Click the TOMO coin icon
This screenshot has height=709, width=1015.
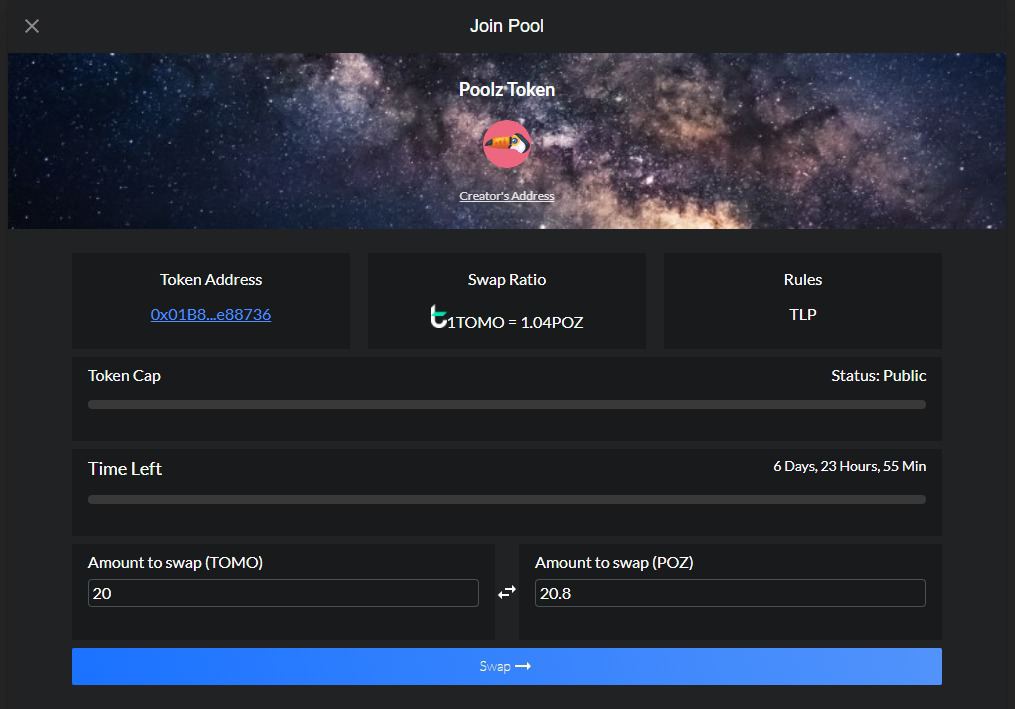pyautogui.click(x=438, y=317)
